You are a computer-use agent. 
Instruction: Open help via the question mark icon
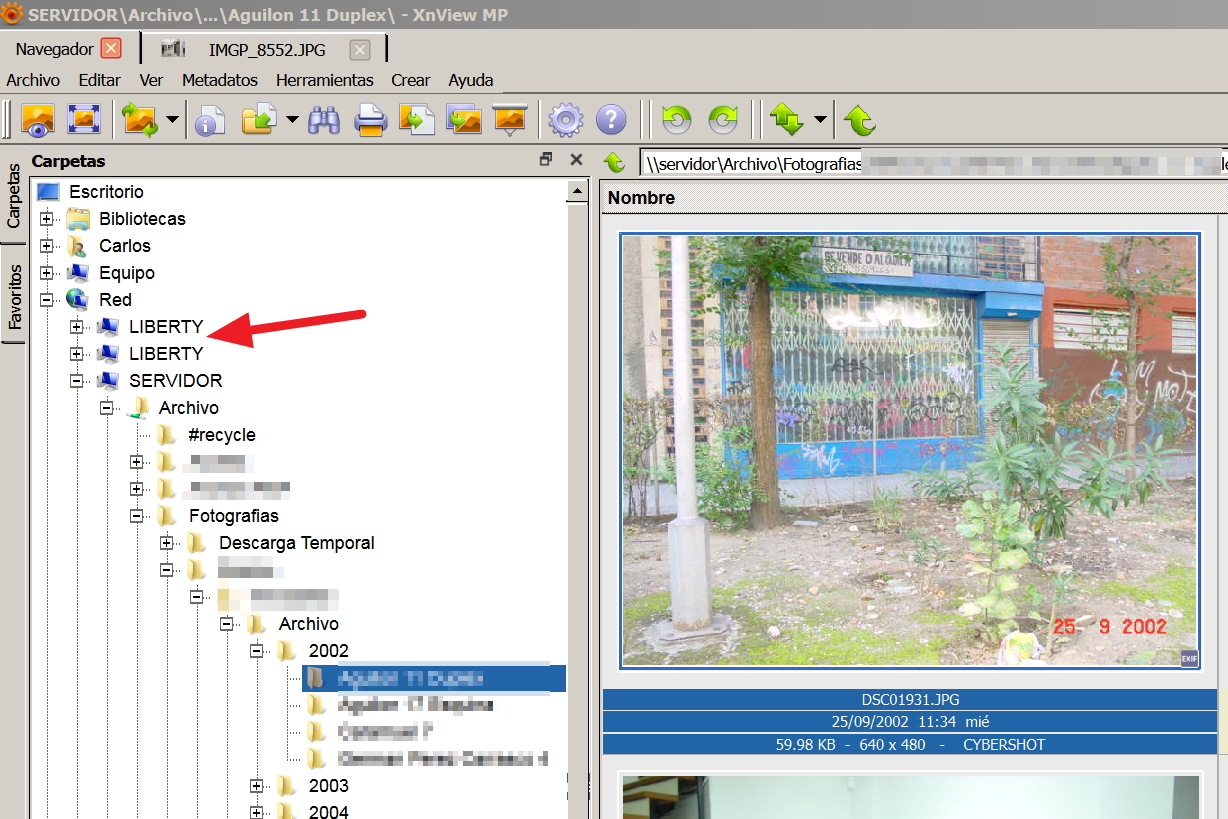pos(611,121)
